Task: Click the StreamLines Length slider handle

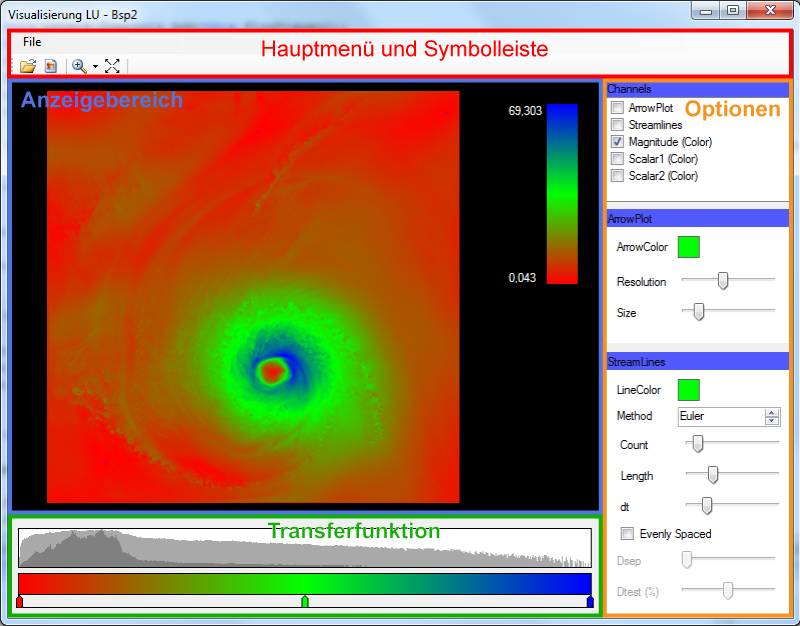Action: coord(713,476)
